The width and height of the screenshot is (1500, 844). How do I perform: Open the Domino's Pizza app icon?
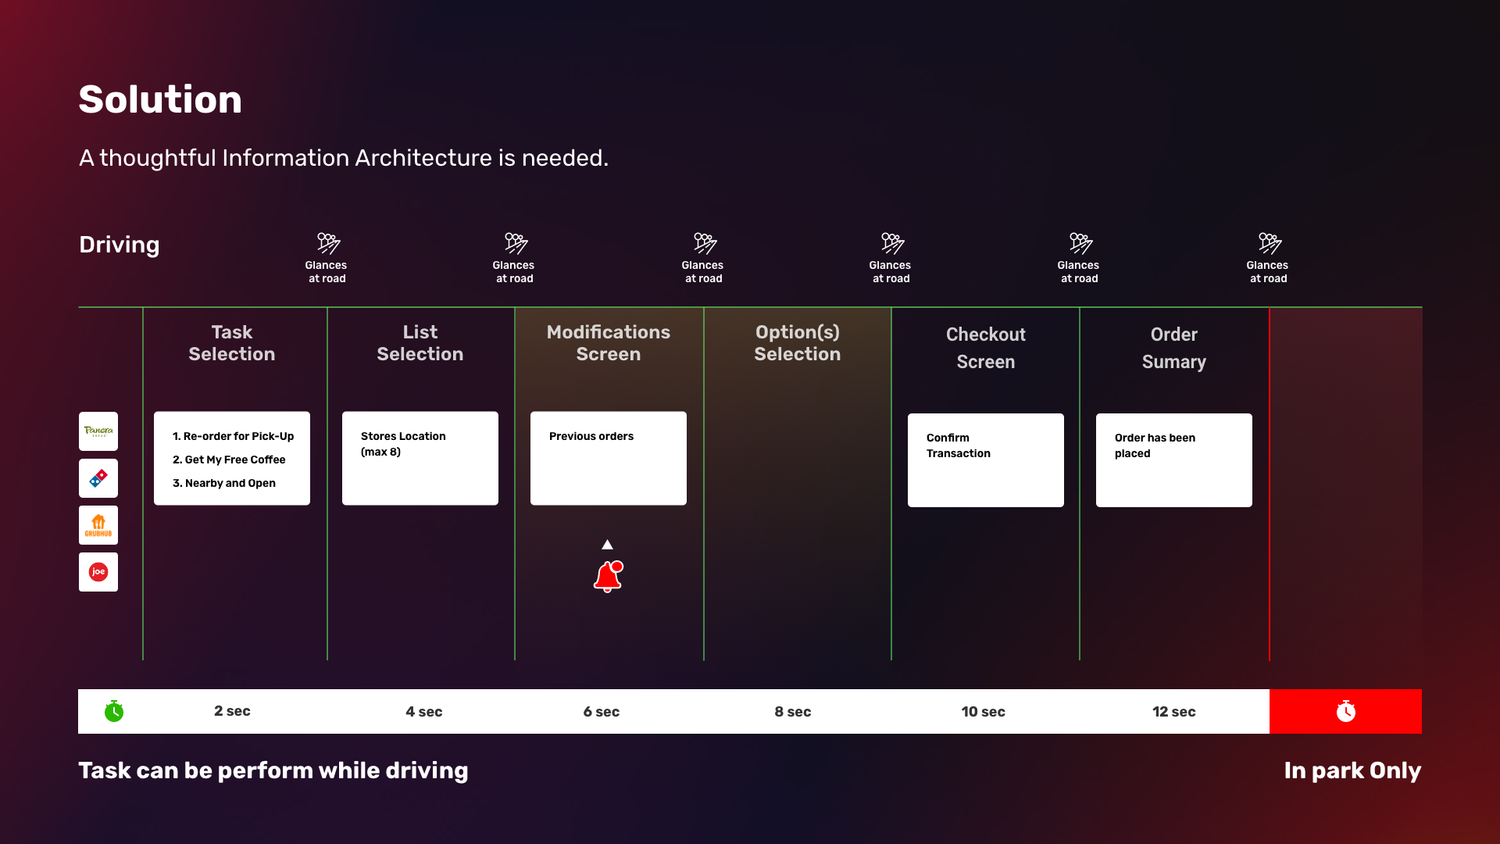point(98,478)
